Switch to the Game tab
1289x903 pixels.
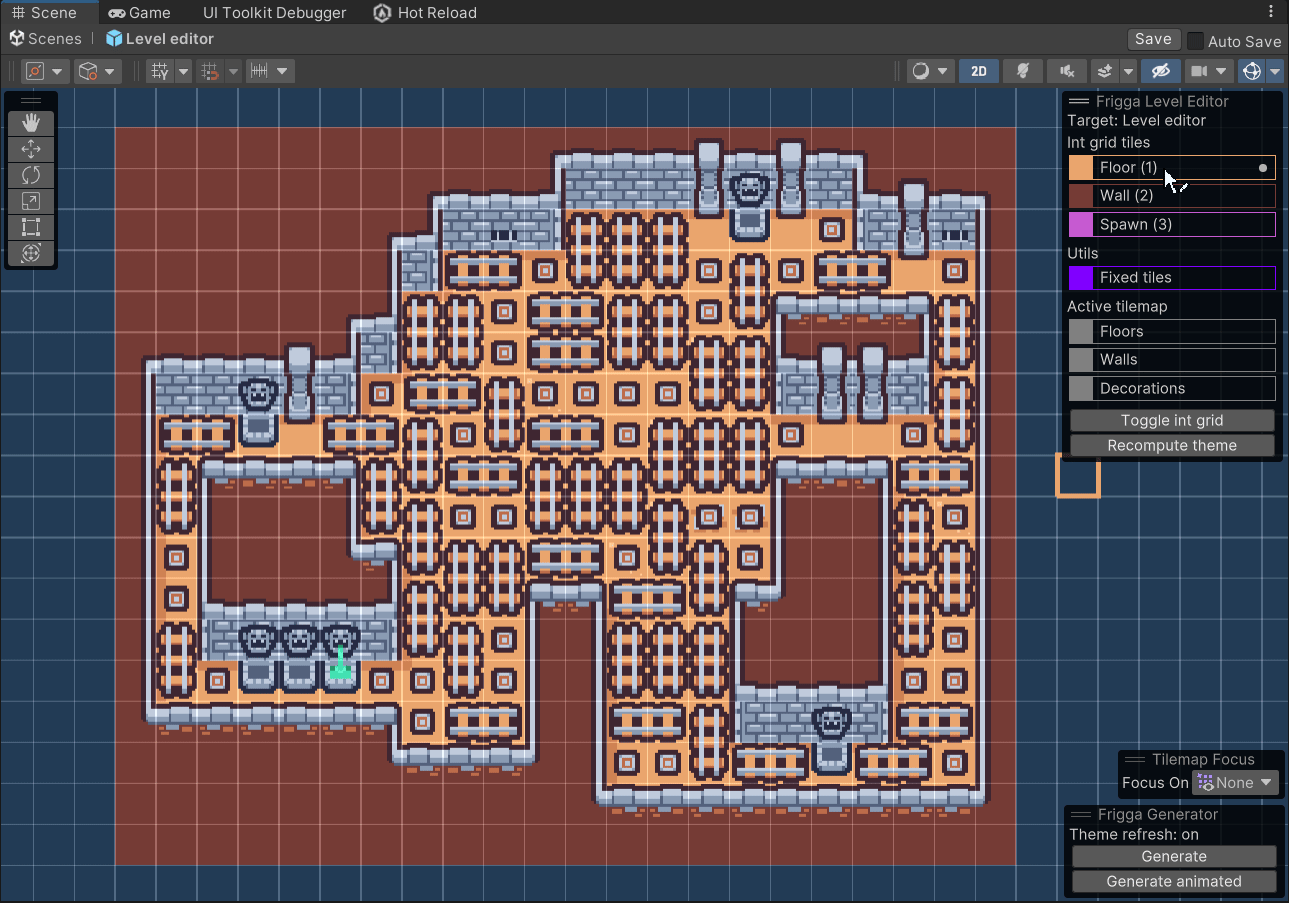tap(140, 12)
